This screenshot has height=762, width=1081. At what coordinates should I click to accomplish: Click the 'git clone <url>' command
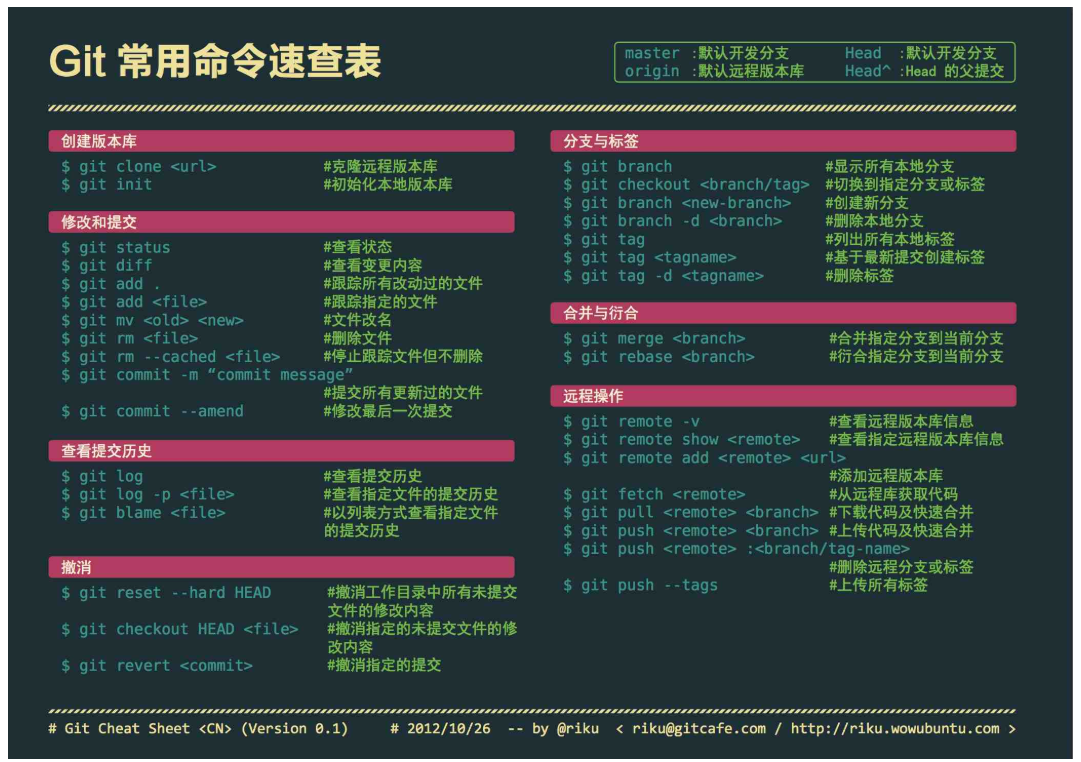coord(139,167)
